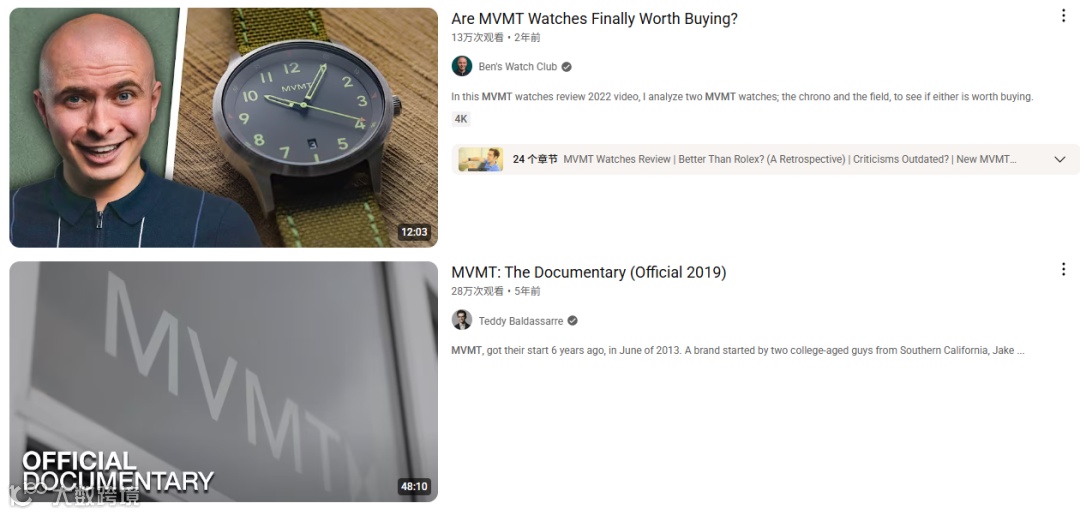Expand the chapters list bar
1080x515 pixels.
tap(765, 159)
